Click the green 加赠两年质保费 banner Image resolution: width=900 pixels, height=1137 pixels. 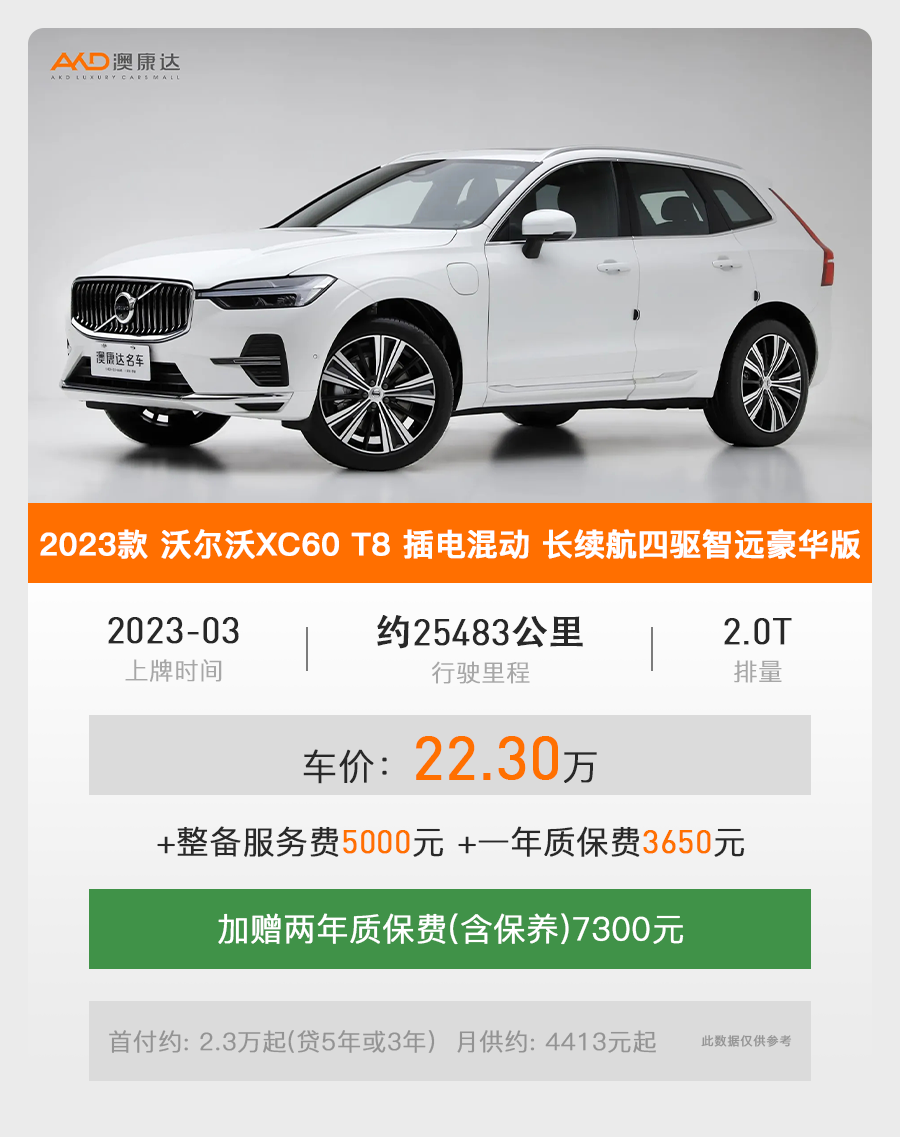click(450, 929)
